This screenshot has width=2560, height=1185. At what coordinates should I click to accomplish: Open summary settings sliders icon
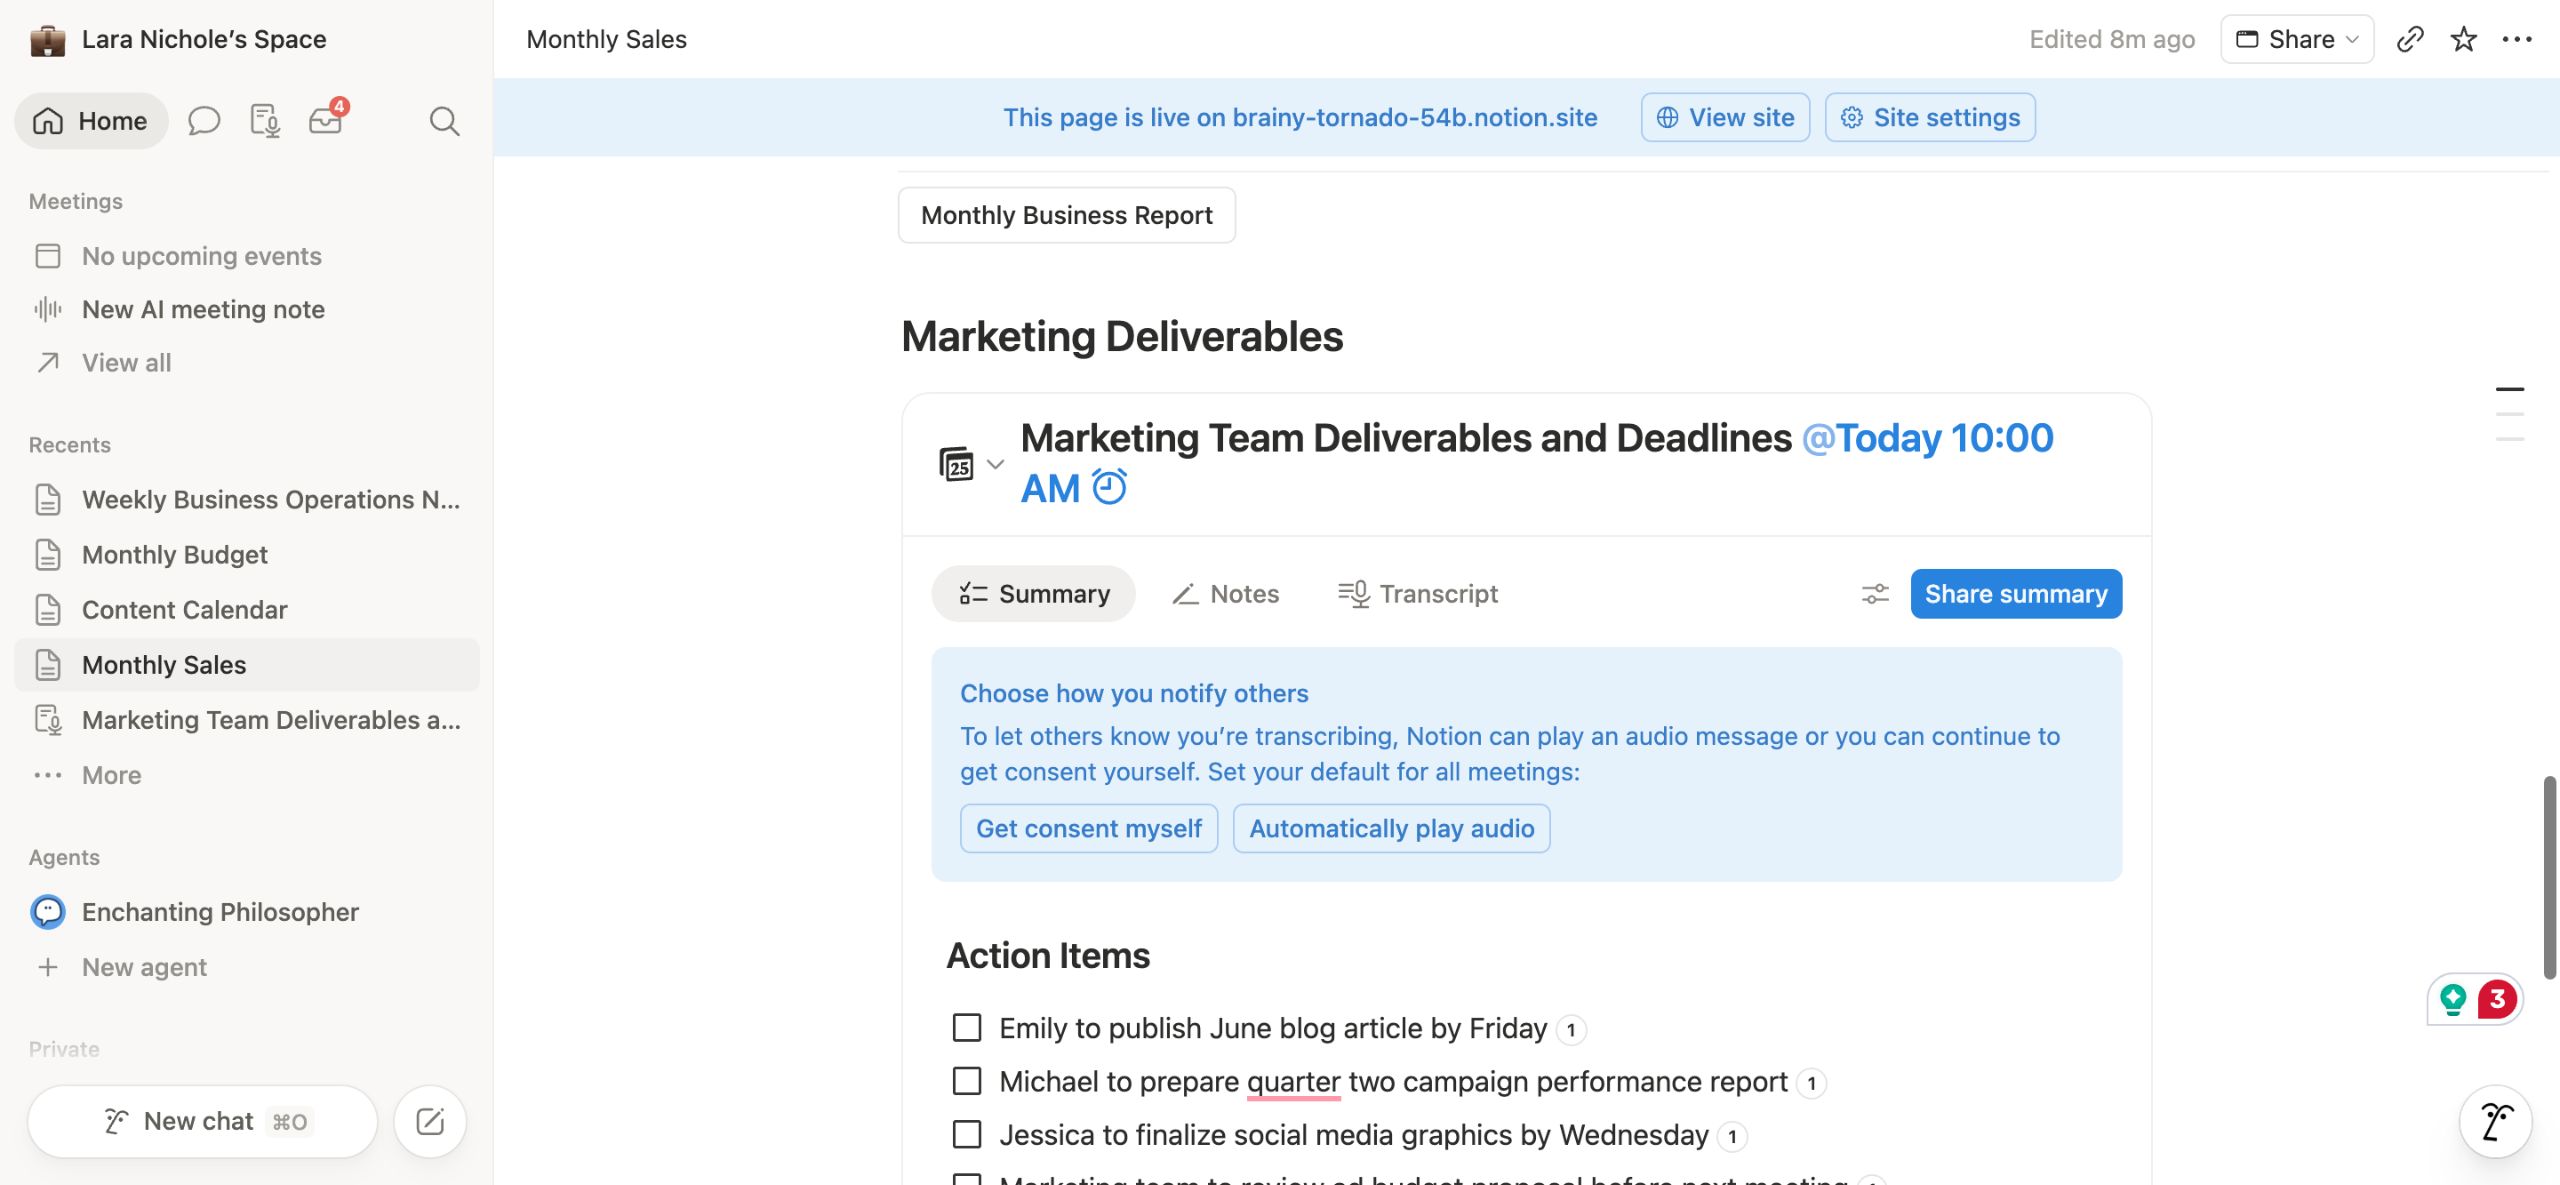coord(1875,594)
